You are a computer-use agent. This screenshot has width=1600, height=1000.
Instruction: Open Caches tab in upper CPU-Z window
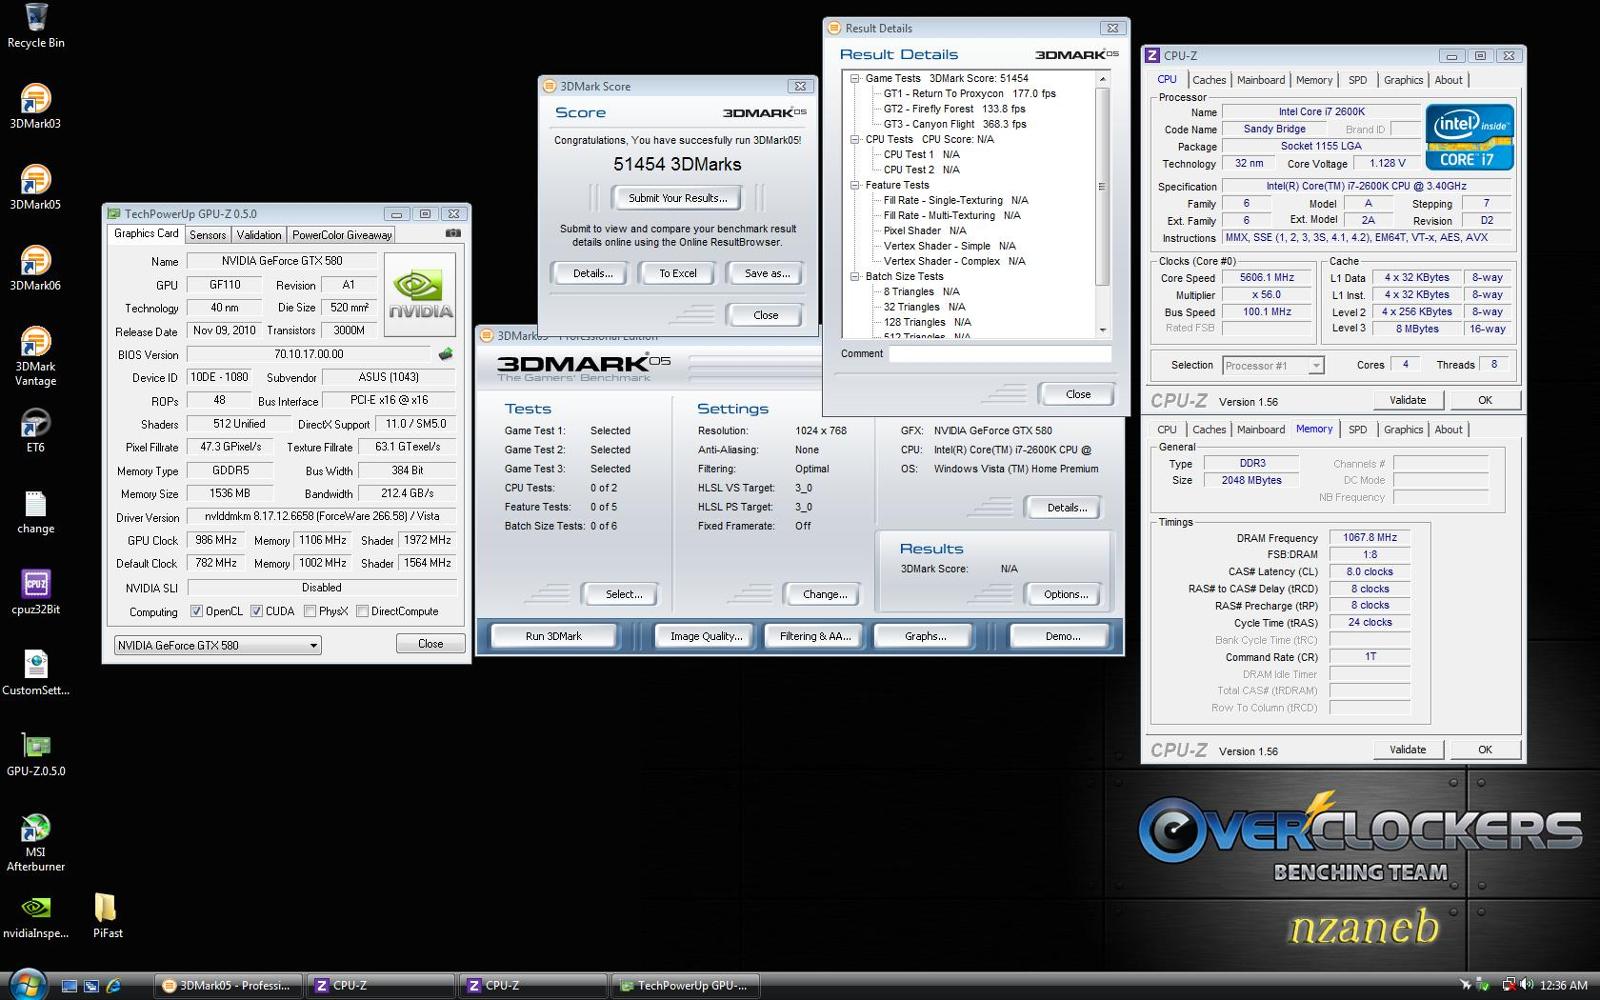pos(1209,80)
